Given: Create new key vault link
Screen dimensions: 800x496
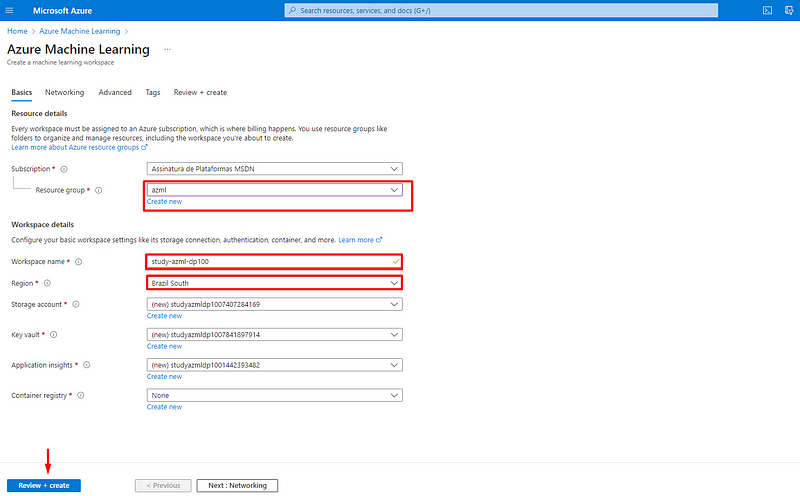Looking at the screenshot, I should pyautogui.click(x=164, y=346).
